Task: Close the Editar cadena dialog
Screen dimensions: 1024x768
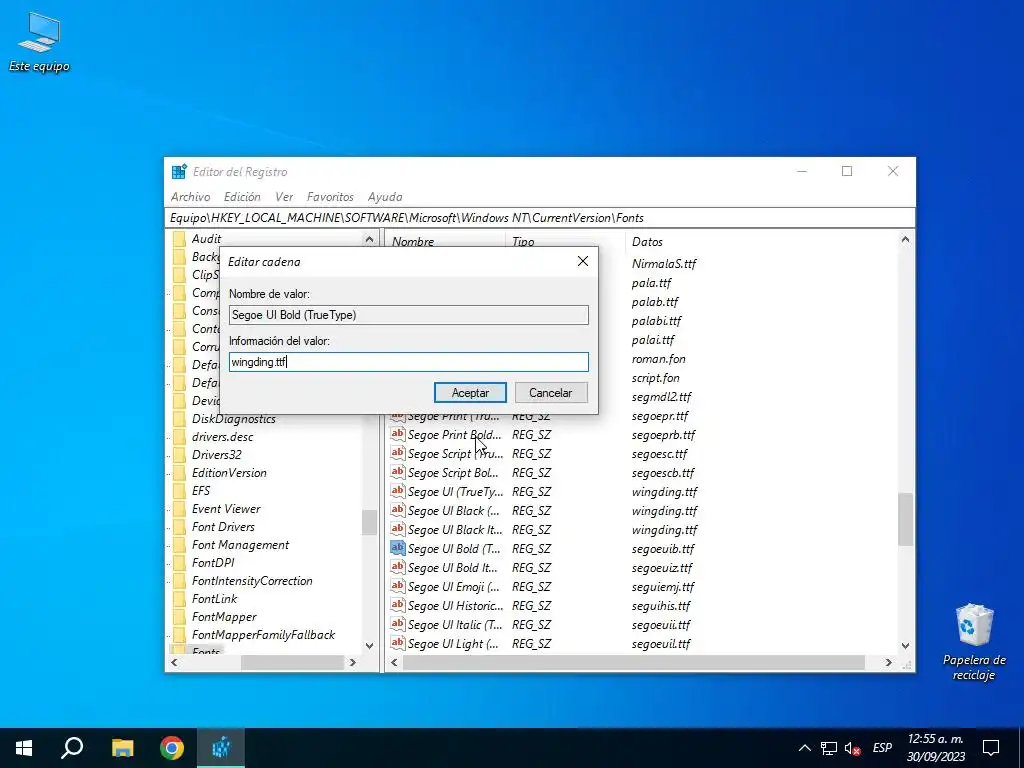Action: pyautogui.click(x=583, y=261)
